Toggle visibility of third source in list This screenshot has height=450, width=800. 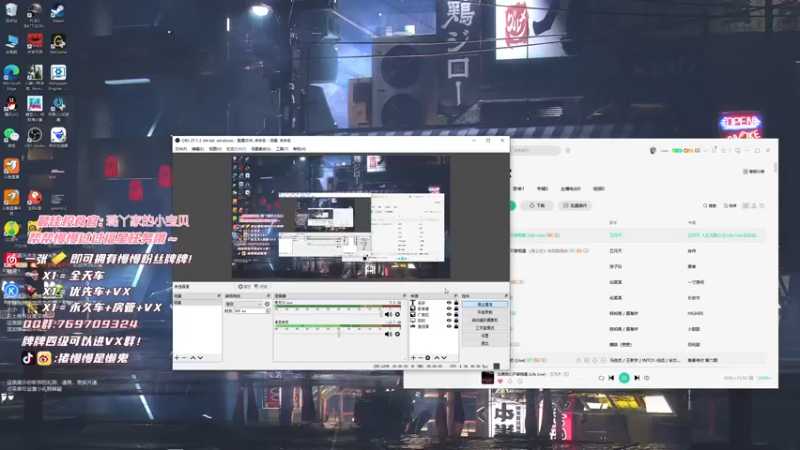[x=449, y=315]
